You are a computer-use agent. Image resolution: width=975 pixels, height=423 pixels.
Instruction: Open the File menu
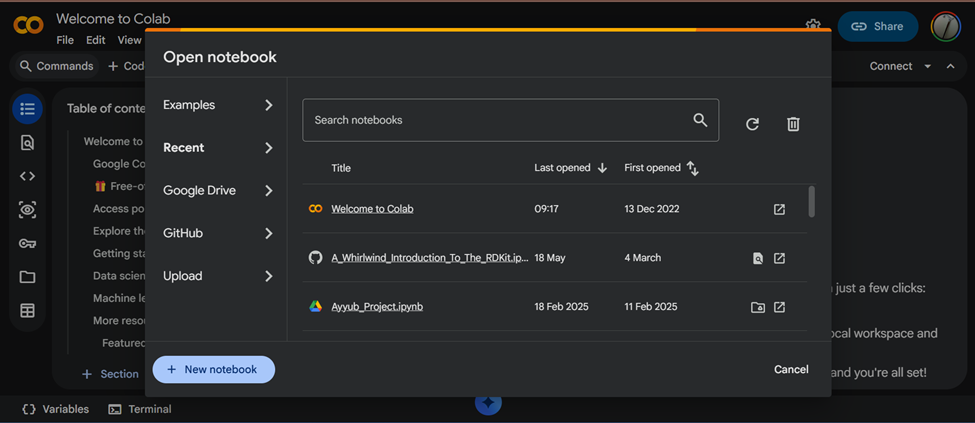click(65, 40)
